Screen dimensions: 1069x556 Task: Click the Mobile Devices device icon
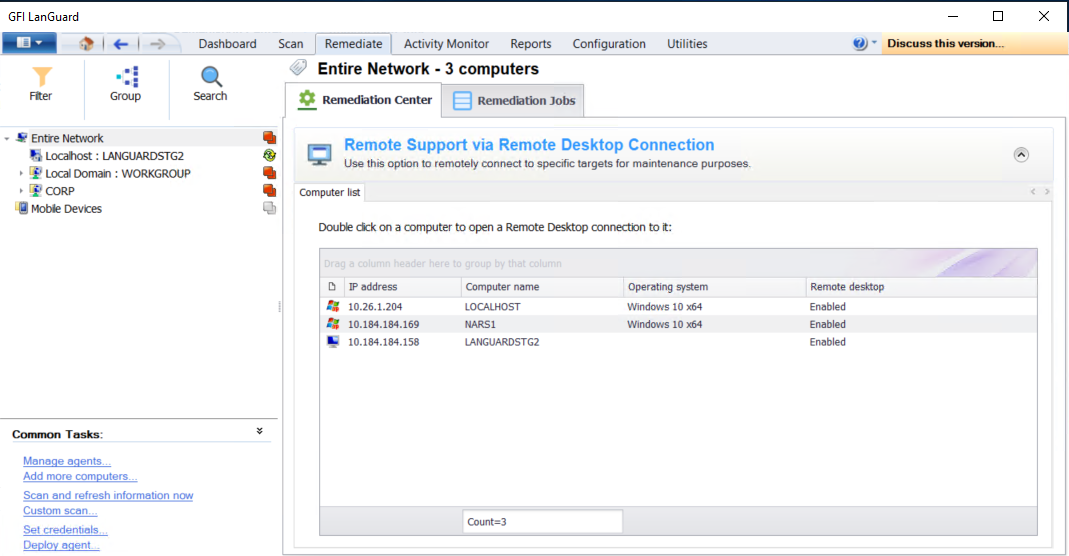click(22, 208)
